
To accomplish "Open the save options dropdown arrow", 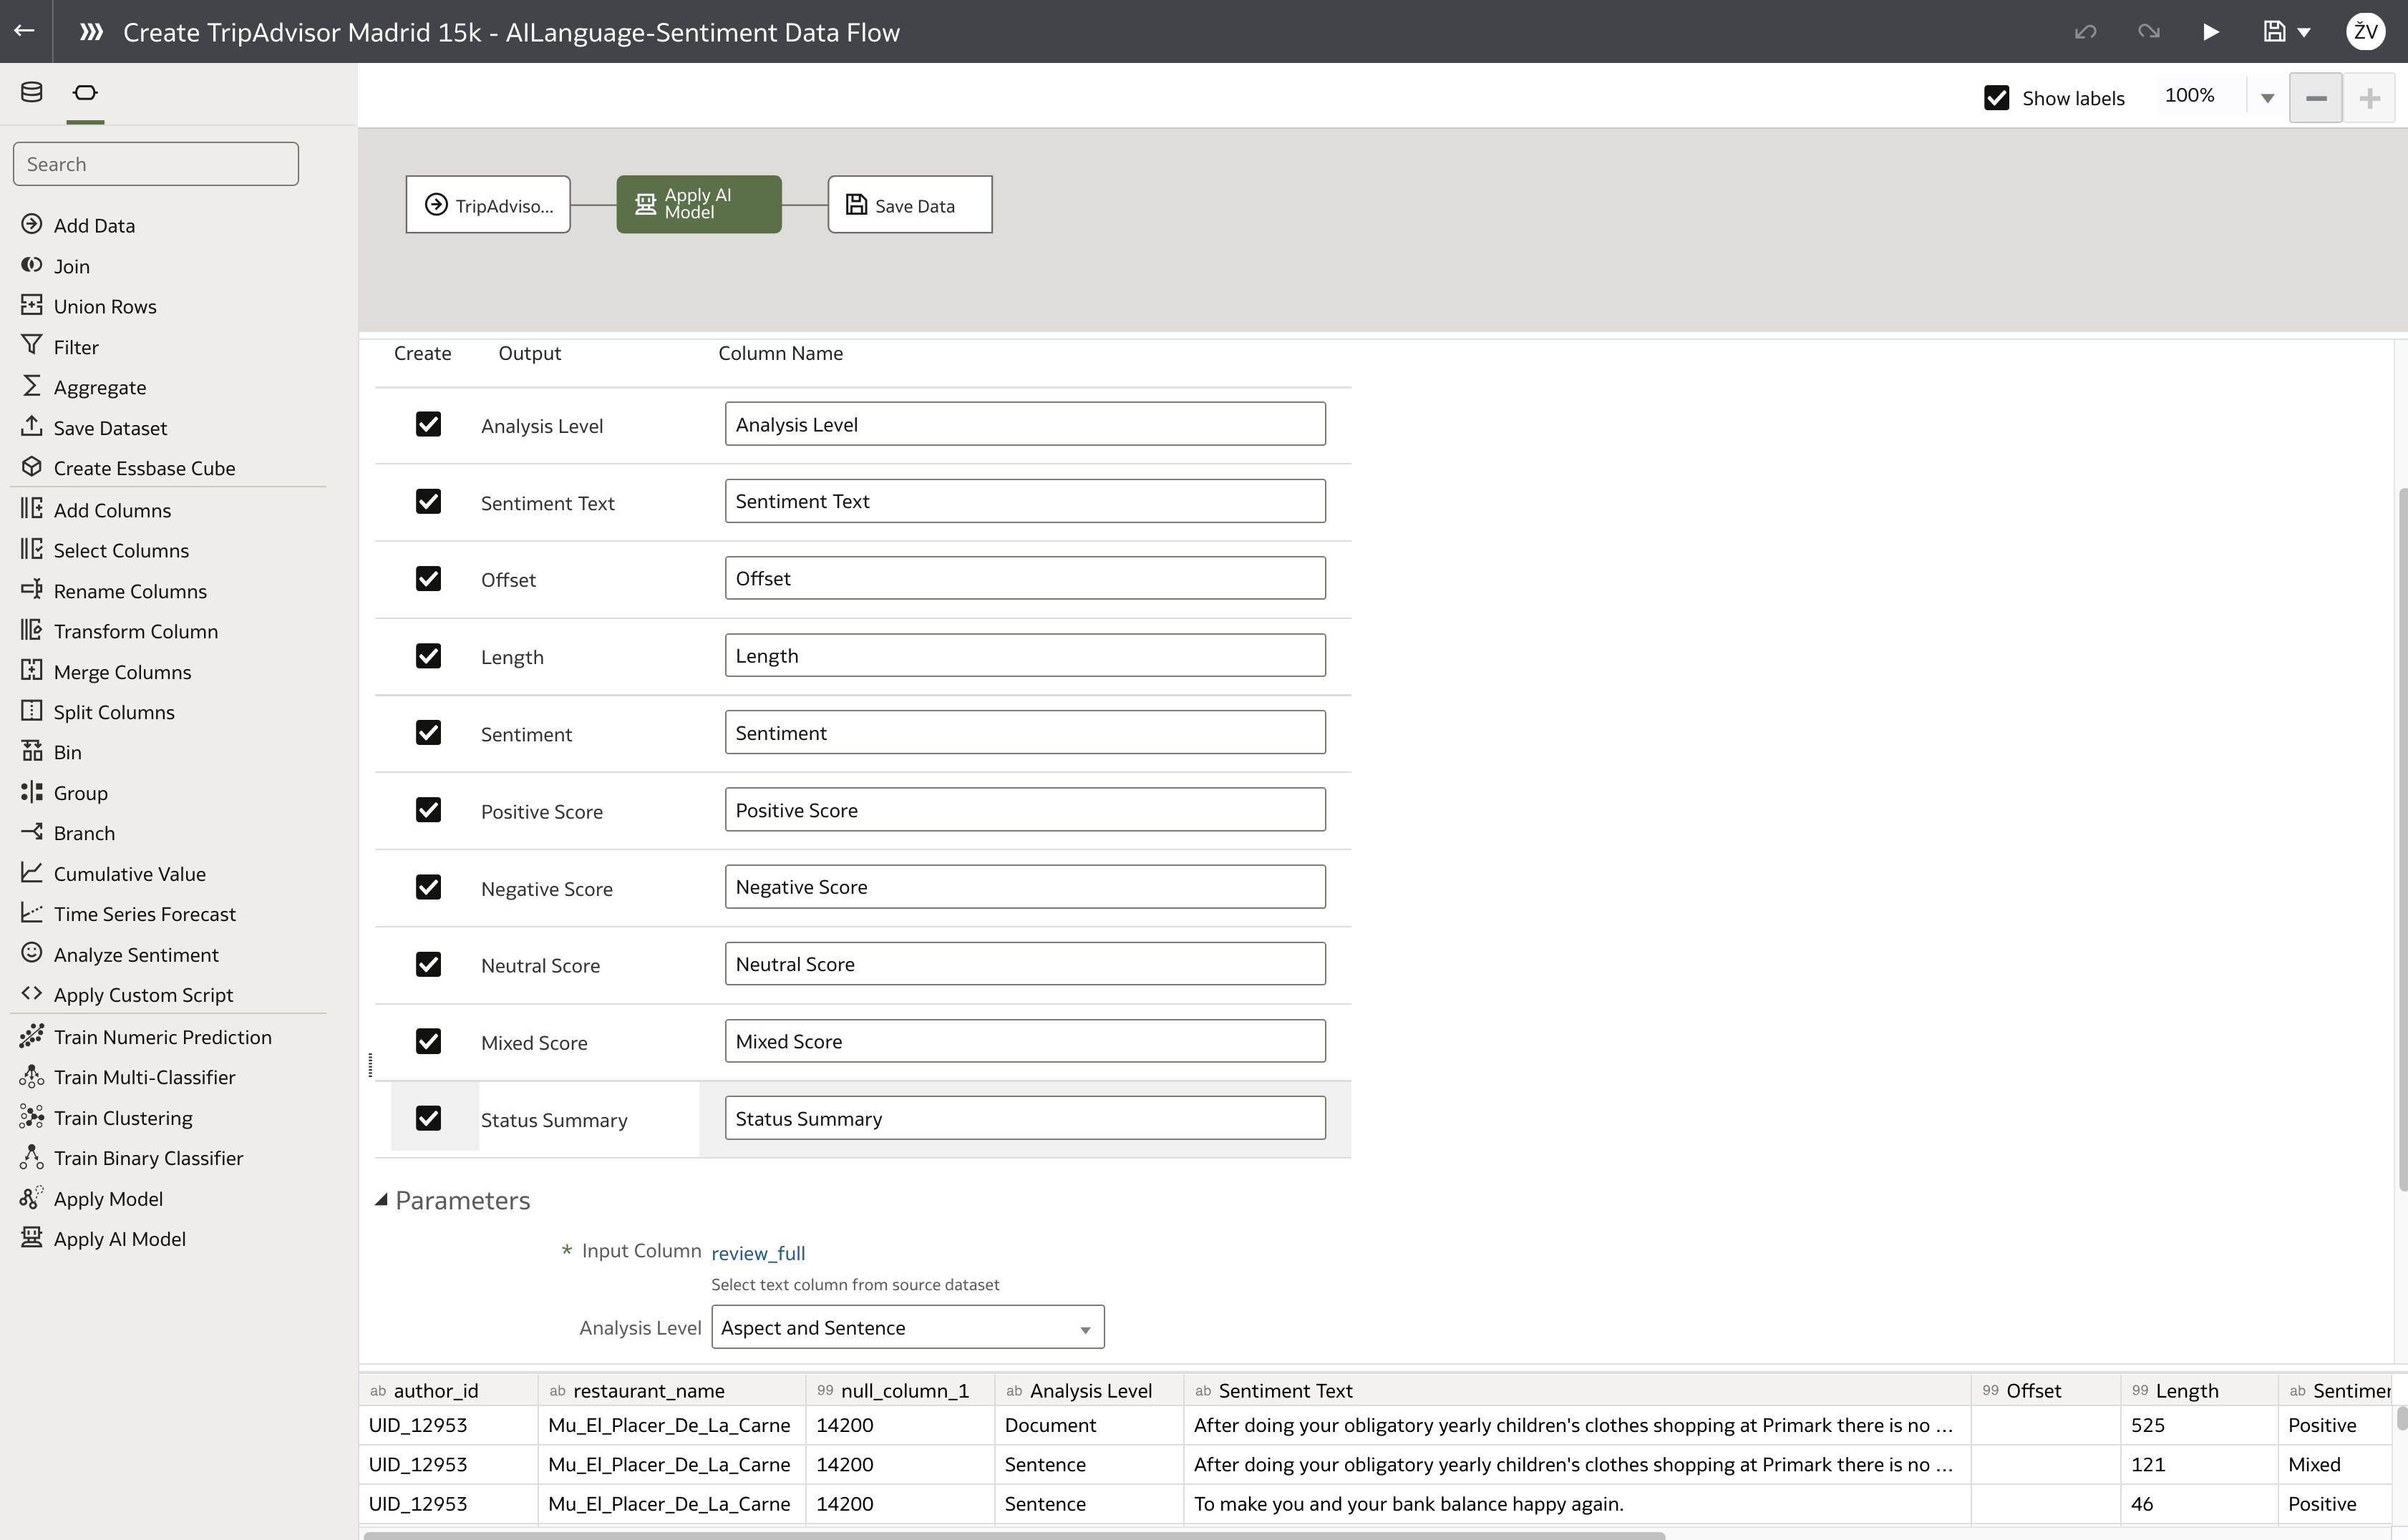I will point(2304,33).
